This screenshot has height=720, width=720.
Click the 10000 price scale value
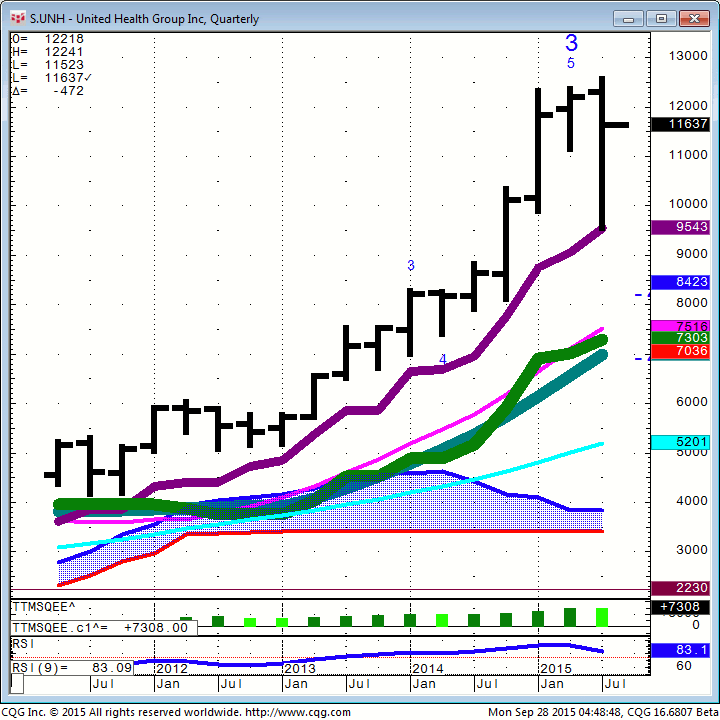click(x=688, y=204)
